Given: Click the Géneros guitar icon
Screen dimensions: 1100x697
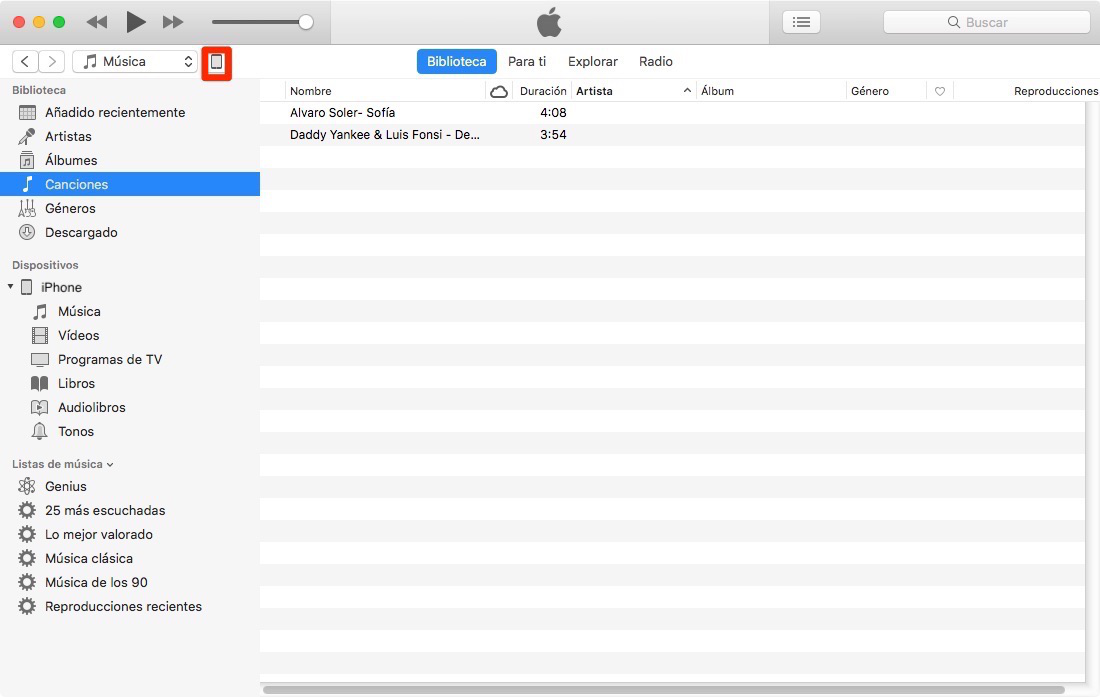Looking at the screenshot, I should click(27, 208).
